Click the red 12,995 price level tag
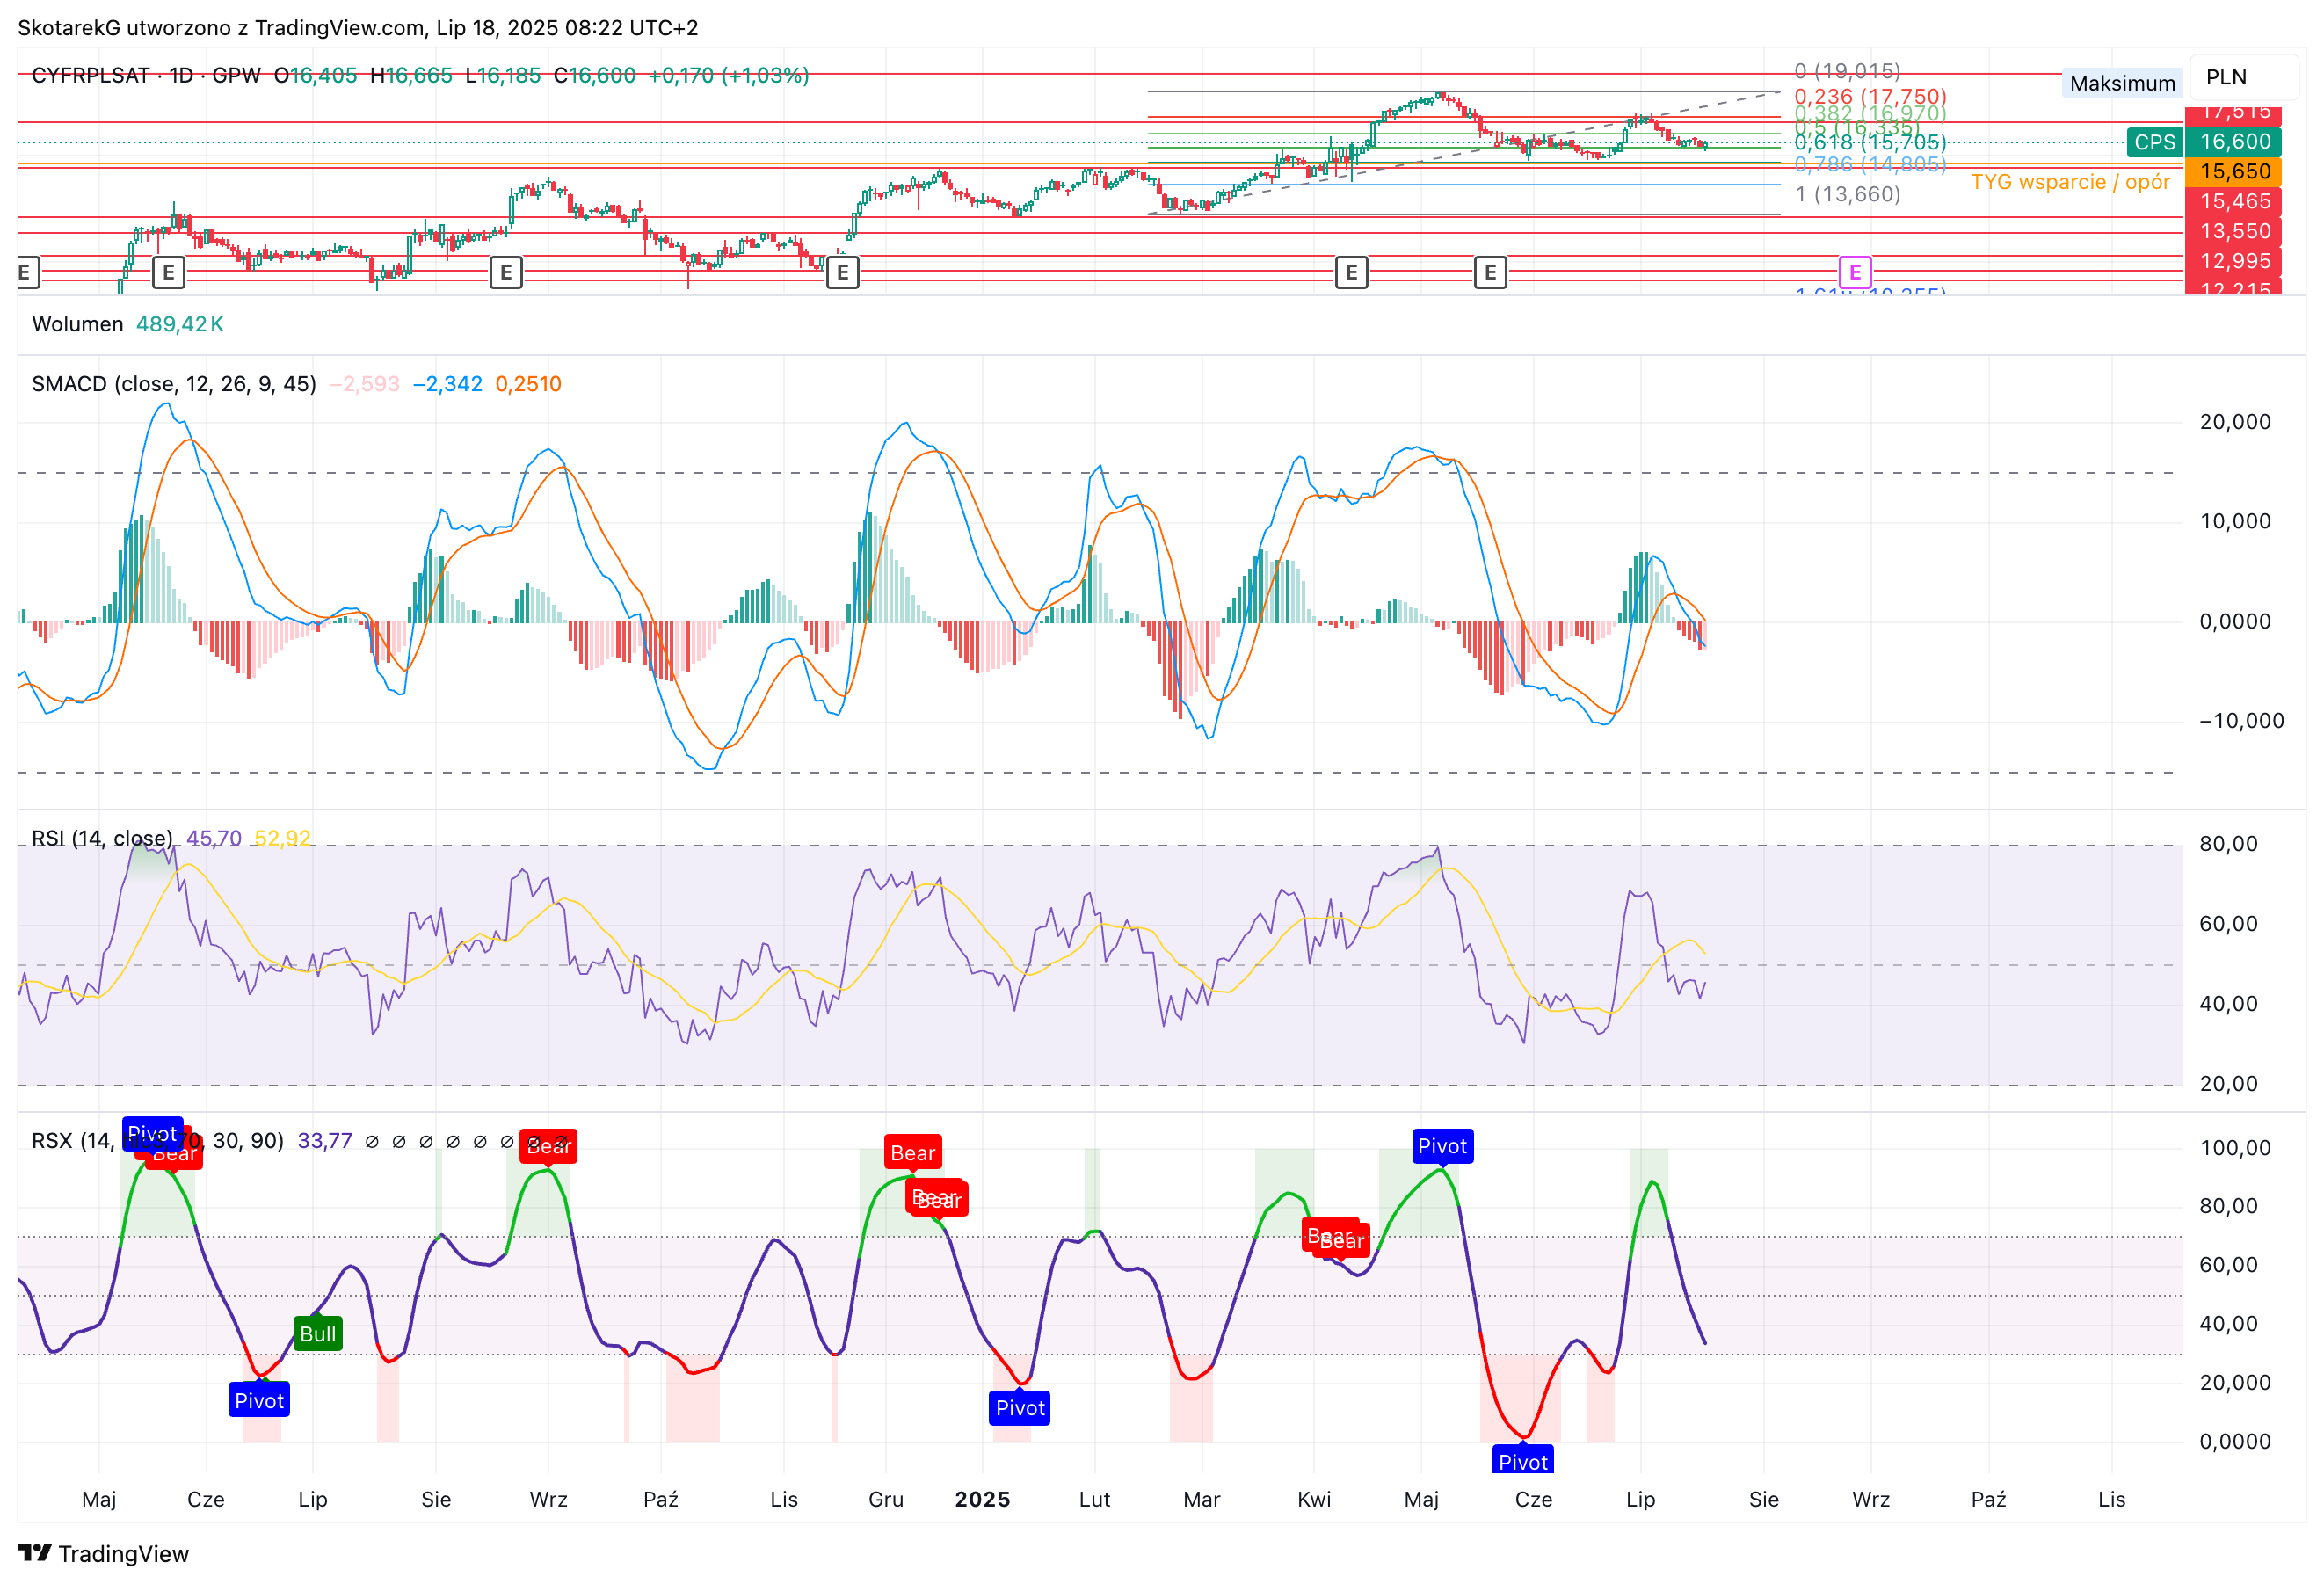 tap(2234, 262)
